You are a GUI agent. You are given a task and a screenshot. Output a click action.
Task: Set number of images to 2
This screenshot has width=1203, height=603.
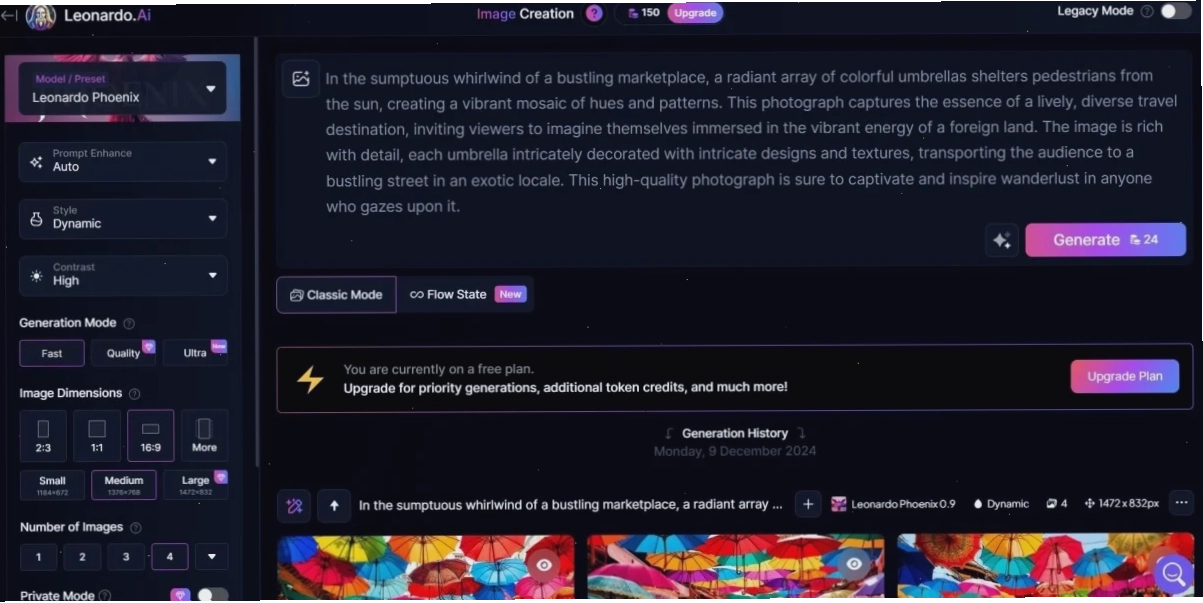(x=82, y=557)
